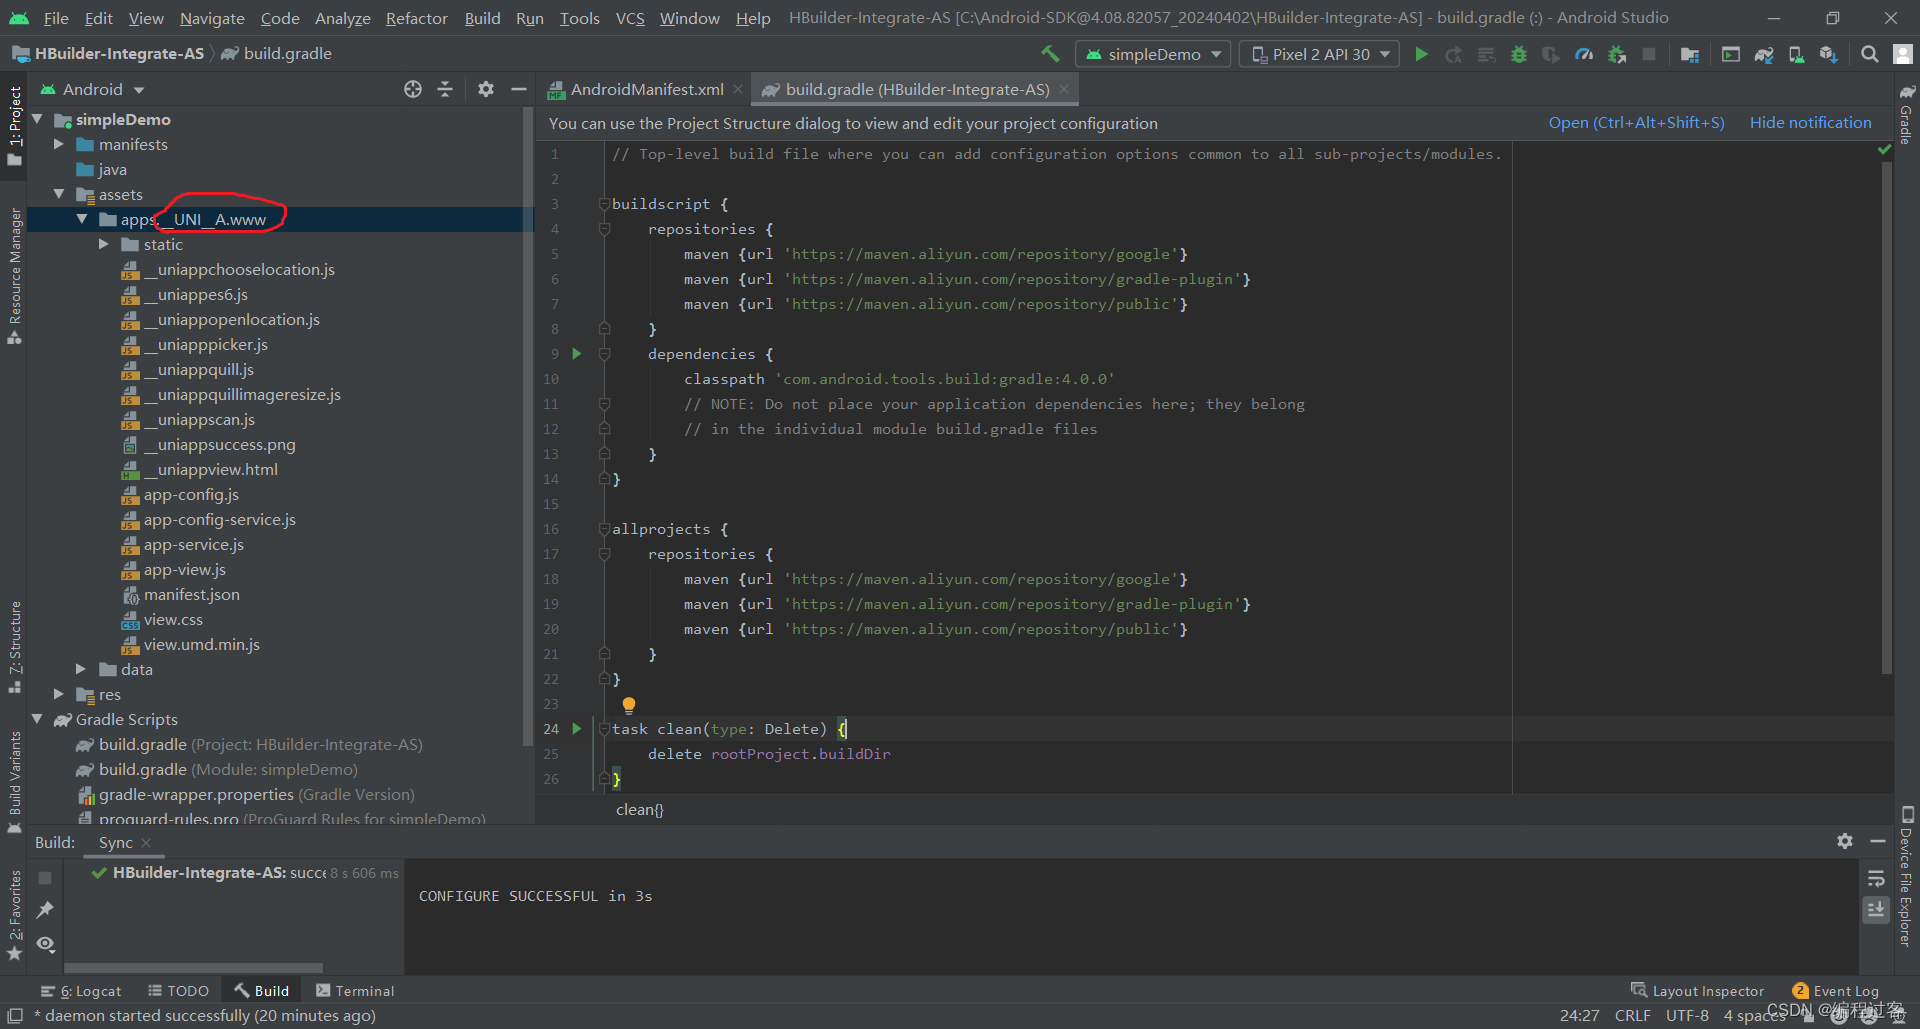Expand the static folder
1920x1029 pixels.
point(104,244)
